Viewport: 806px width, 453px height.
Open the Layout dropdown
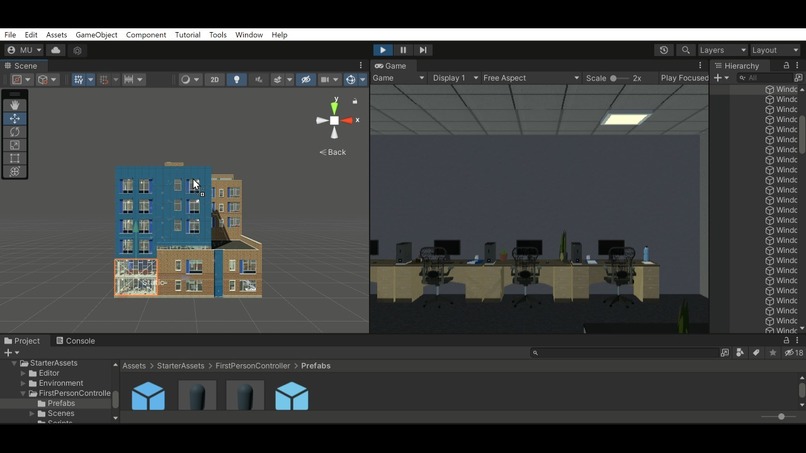click(775, 50)
